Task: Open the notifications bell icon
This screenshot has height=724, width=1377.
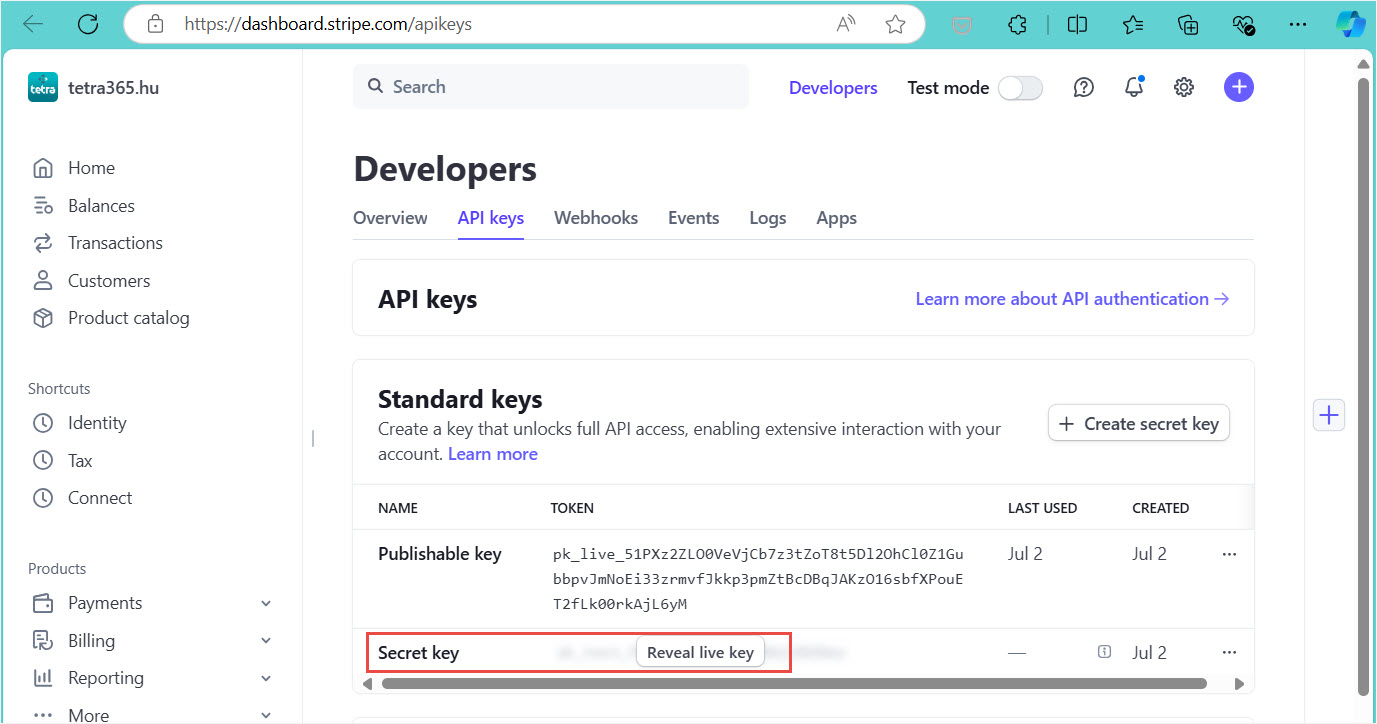Action: (x=1134, y=88)
